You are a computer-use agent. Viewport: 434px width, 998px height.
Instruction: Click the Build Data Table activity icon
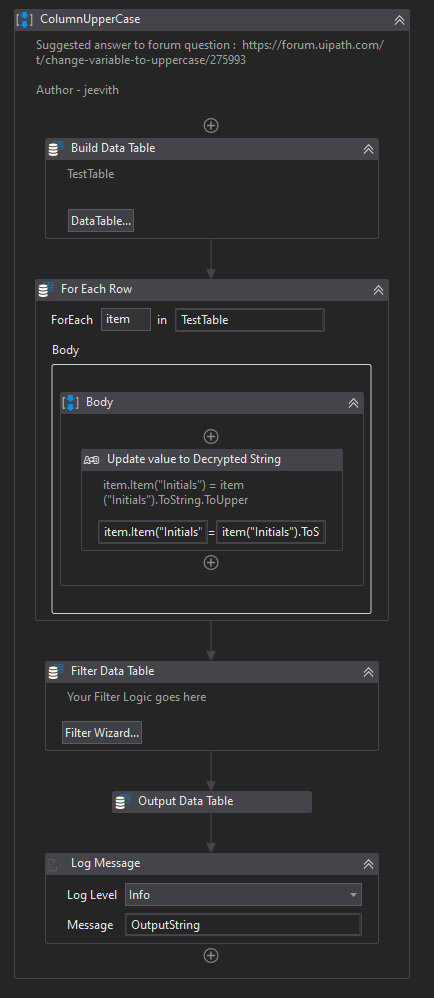coord(56,148)
